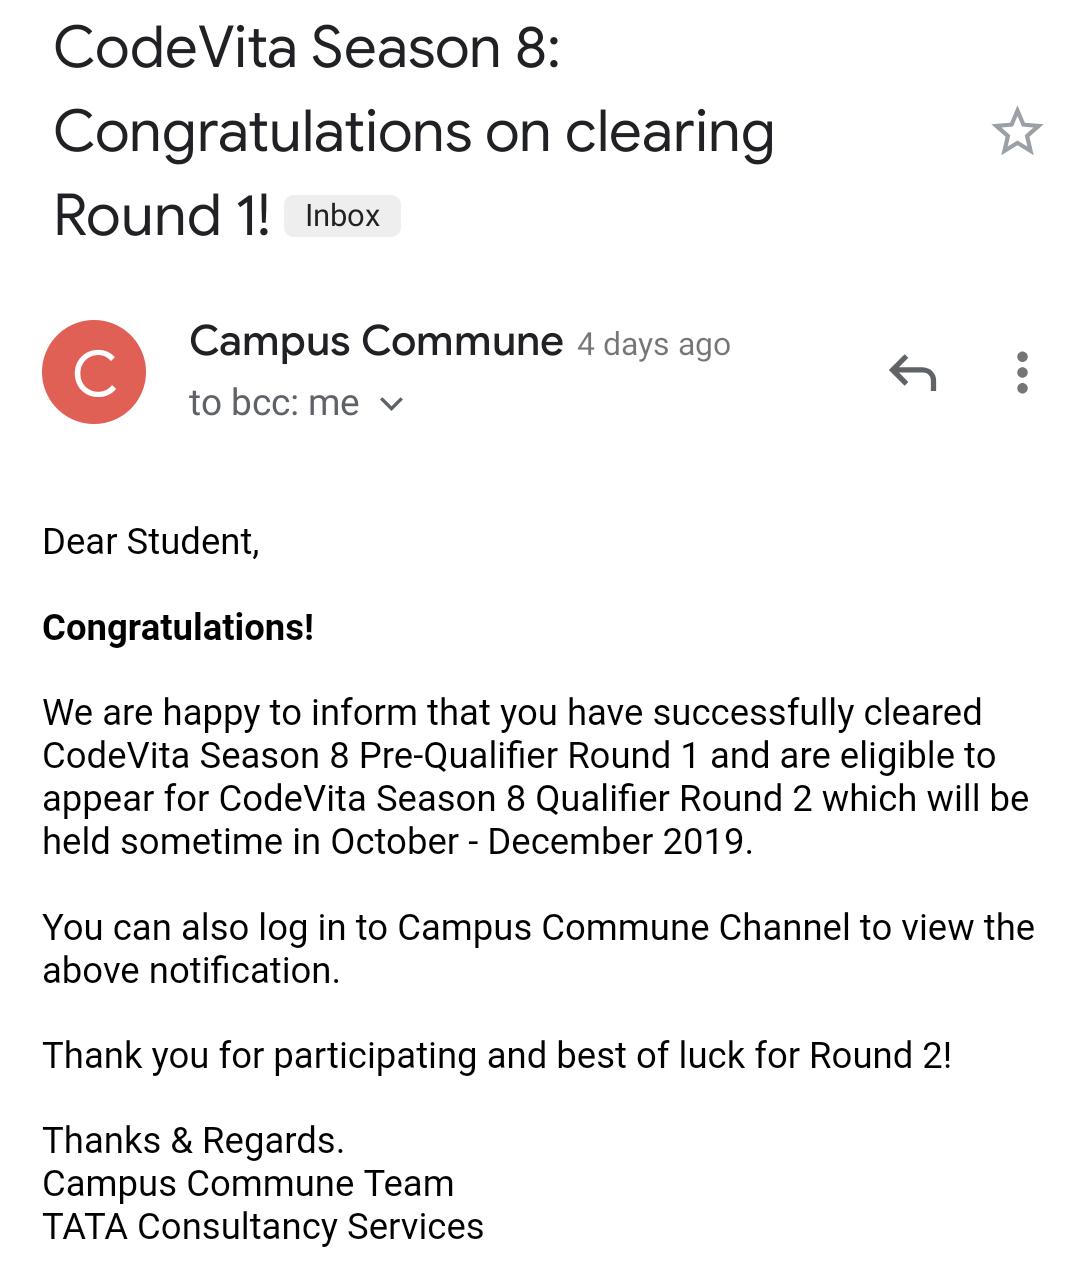Star this CodeVita email
Image resolution: width=1080 pixels, height=1281 pixels.
pyautogui.click(x=1017, y=131)
